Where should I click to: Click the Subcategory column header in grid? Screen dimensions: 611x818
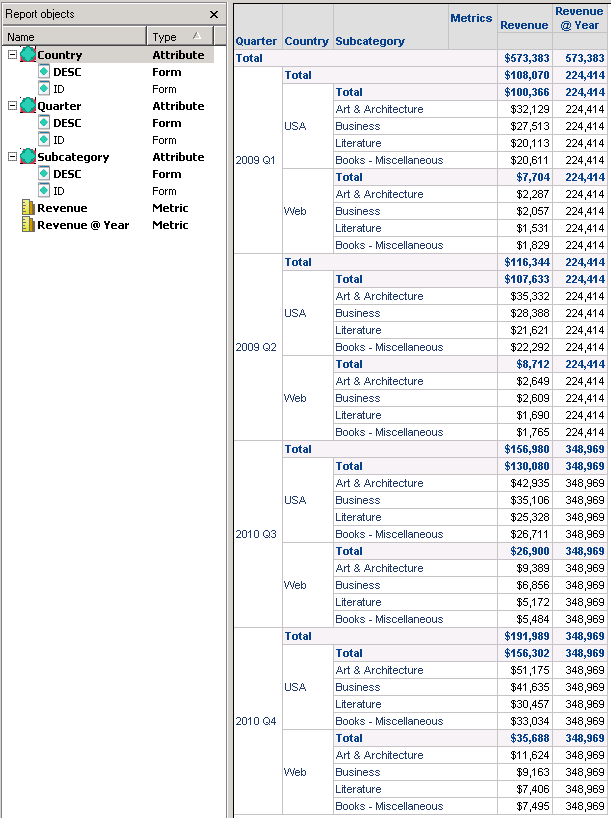coord(370,41)
